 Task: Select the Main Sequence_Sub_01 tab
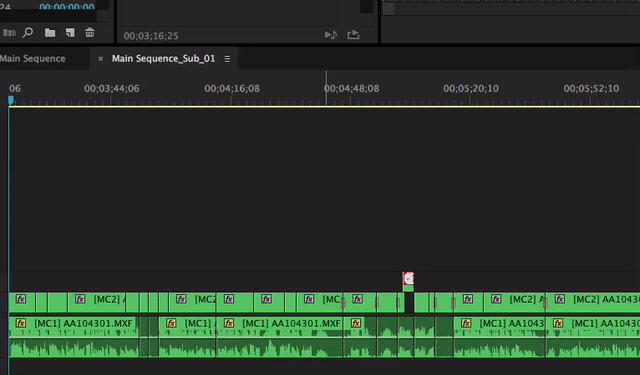click(163, 58)
